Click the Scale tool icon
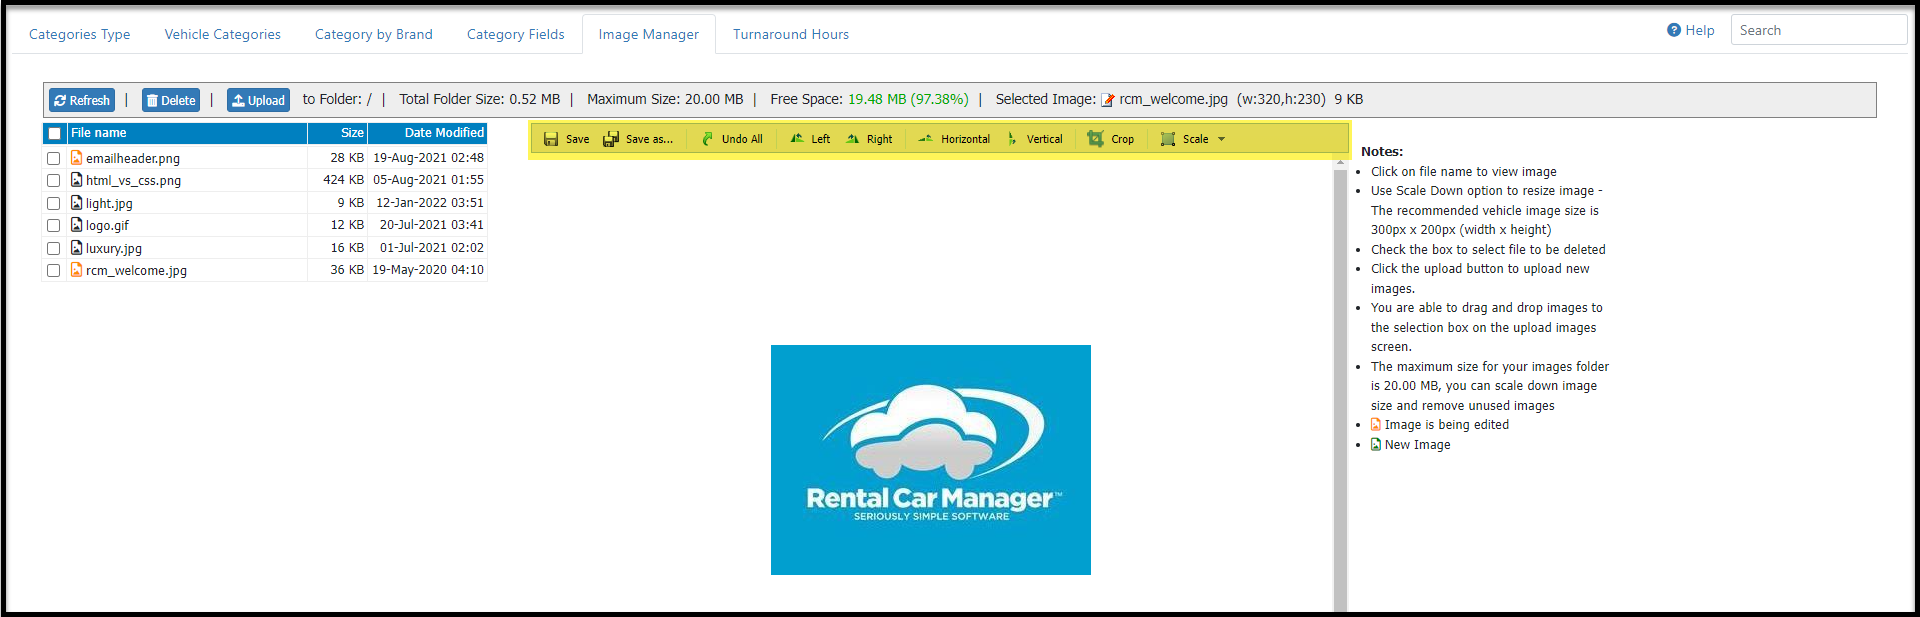This screenshot has width=1920, height=617. (1168, 139)
